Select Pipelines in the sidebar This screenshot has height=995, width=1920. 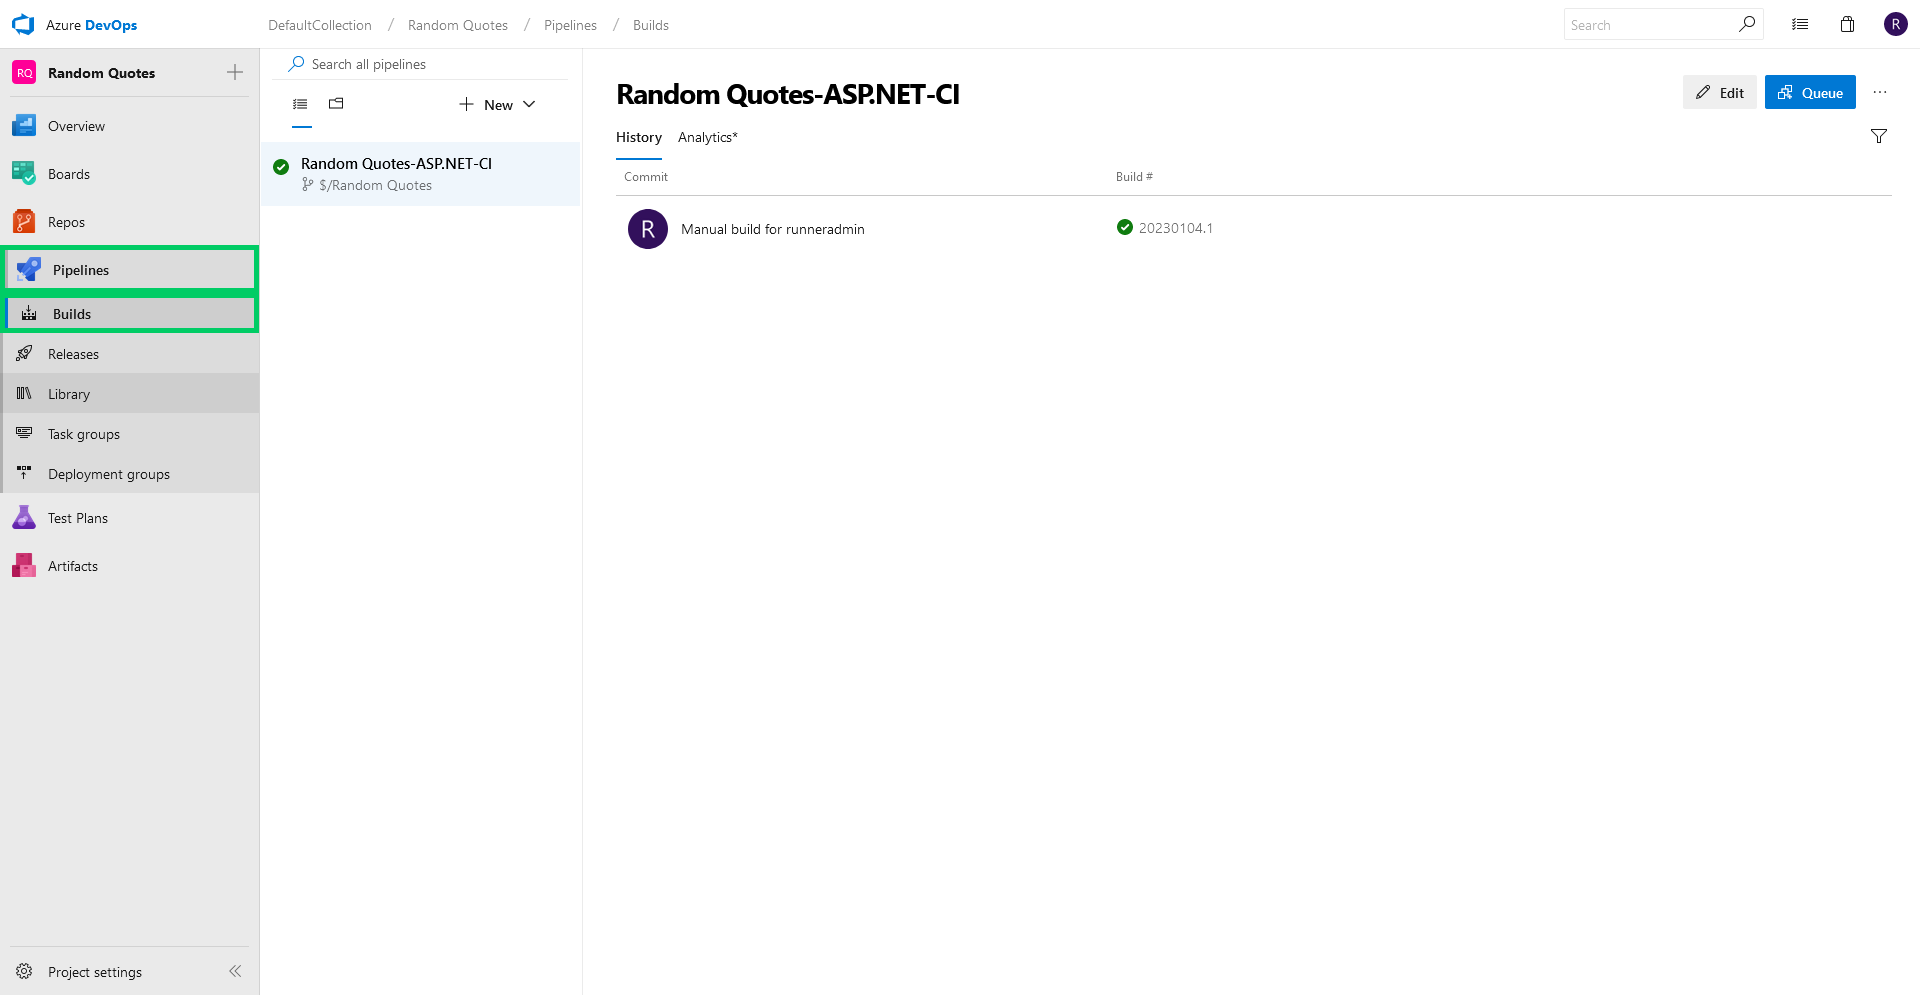130,270
